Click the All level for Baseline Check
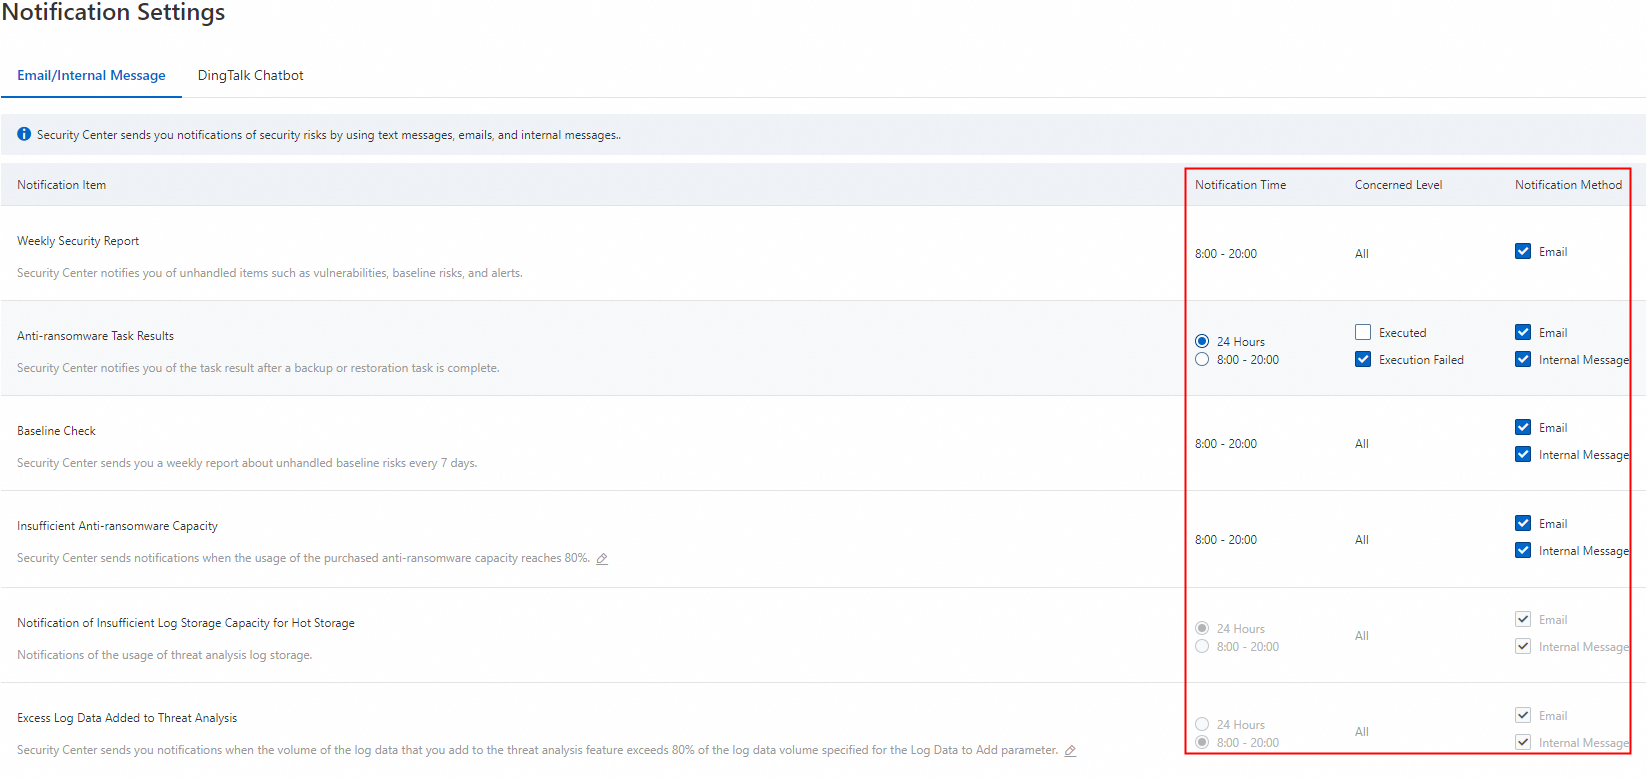 tap(1362, 444)
